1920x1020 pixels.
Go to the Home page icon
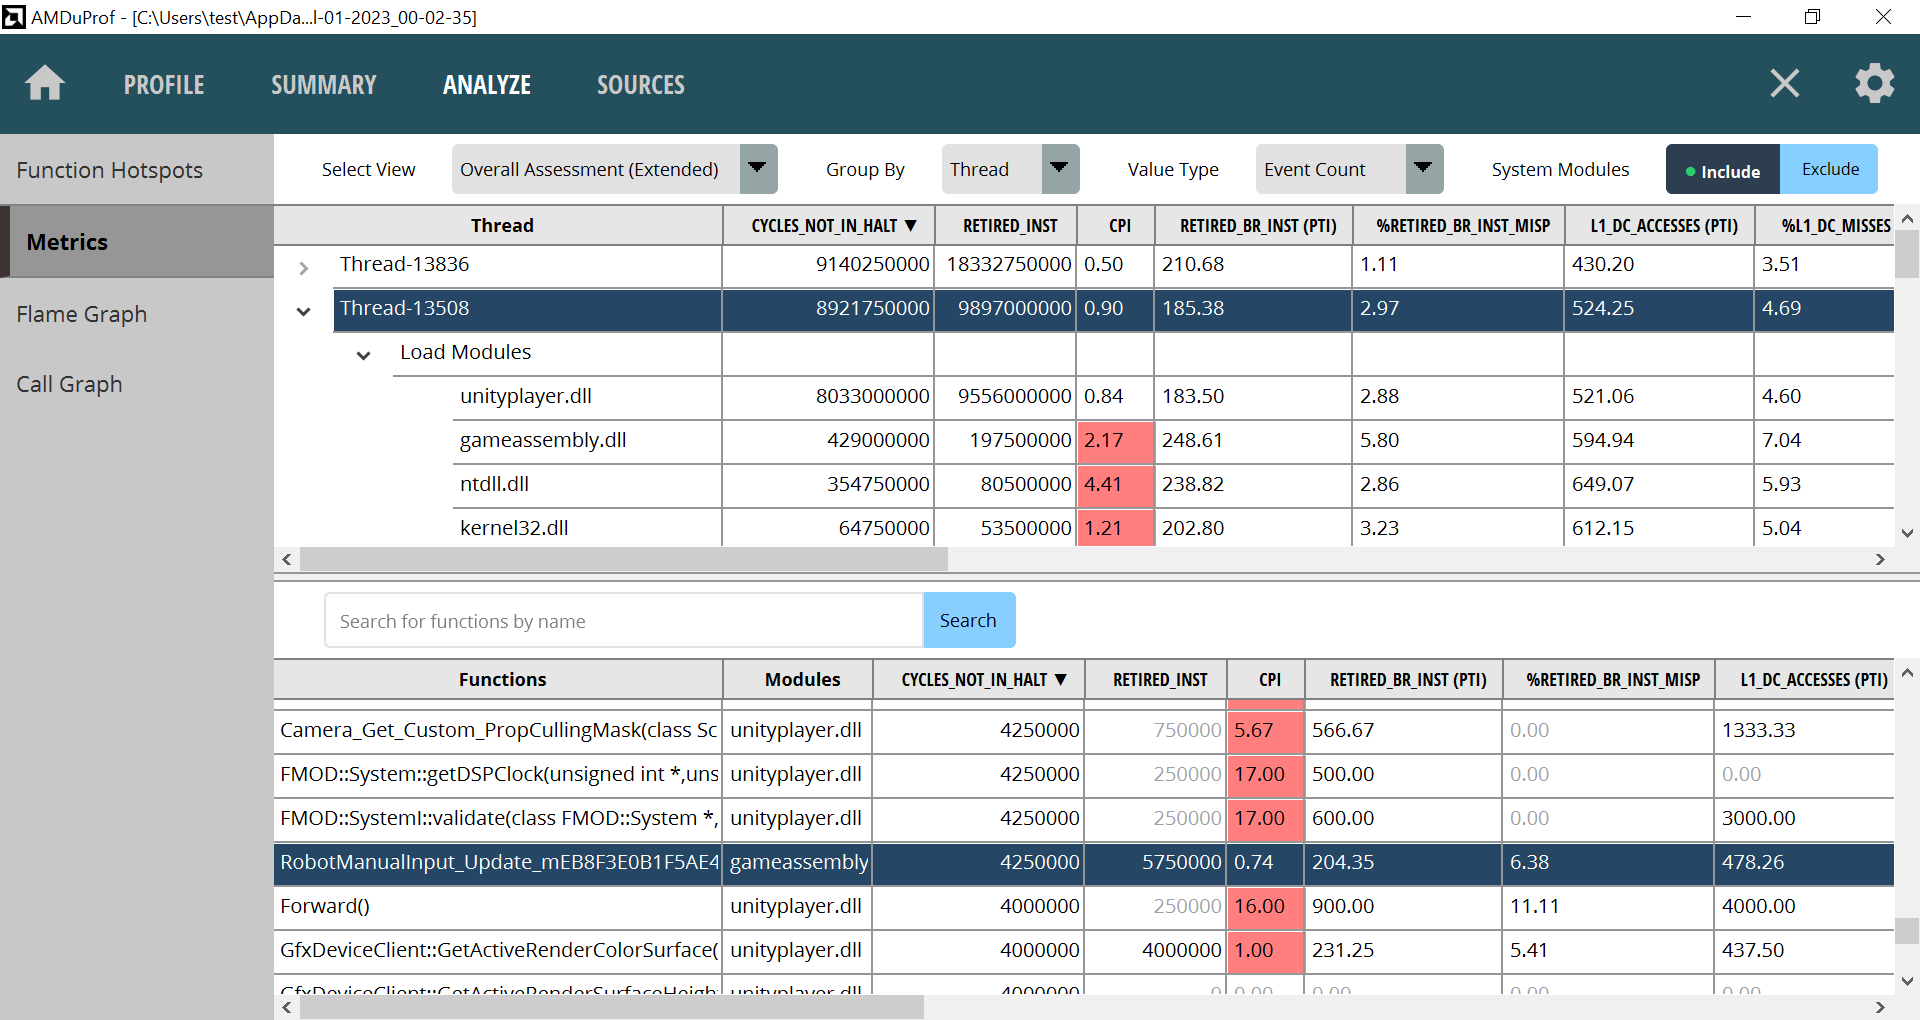pos(45,84)
